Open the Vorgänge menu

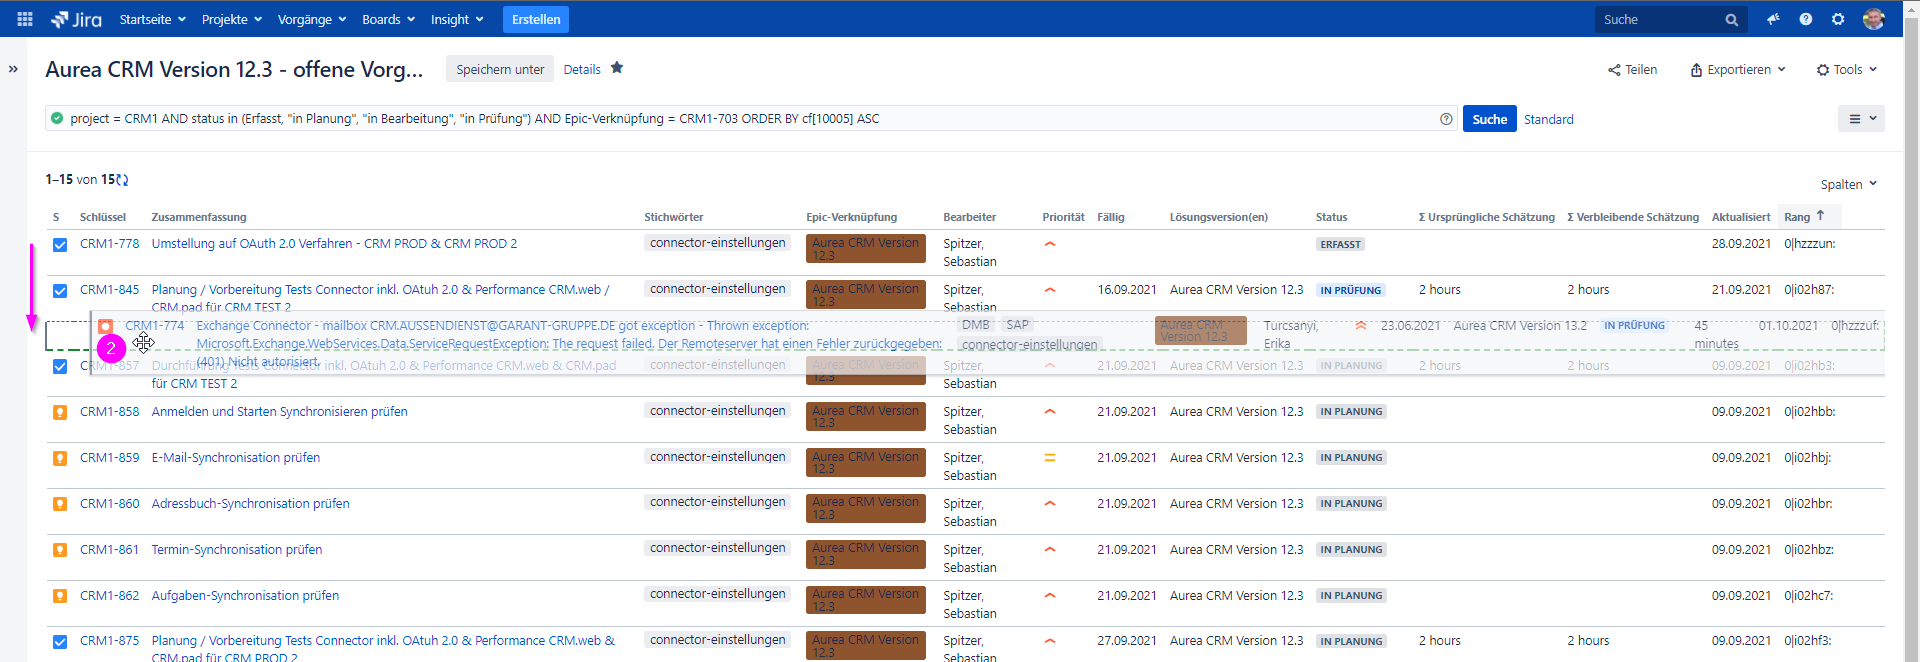(x=312, y=19)
